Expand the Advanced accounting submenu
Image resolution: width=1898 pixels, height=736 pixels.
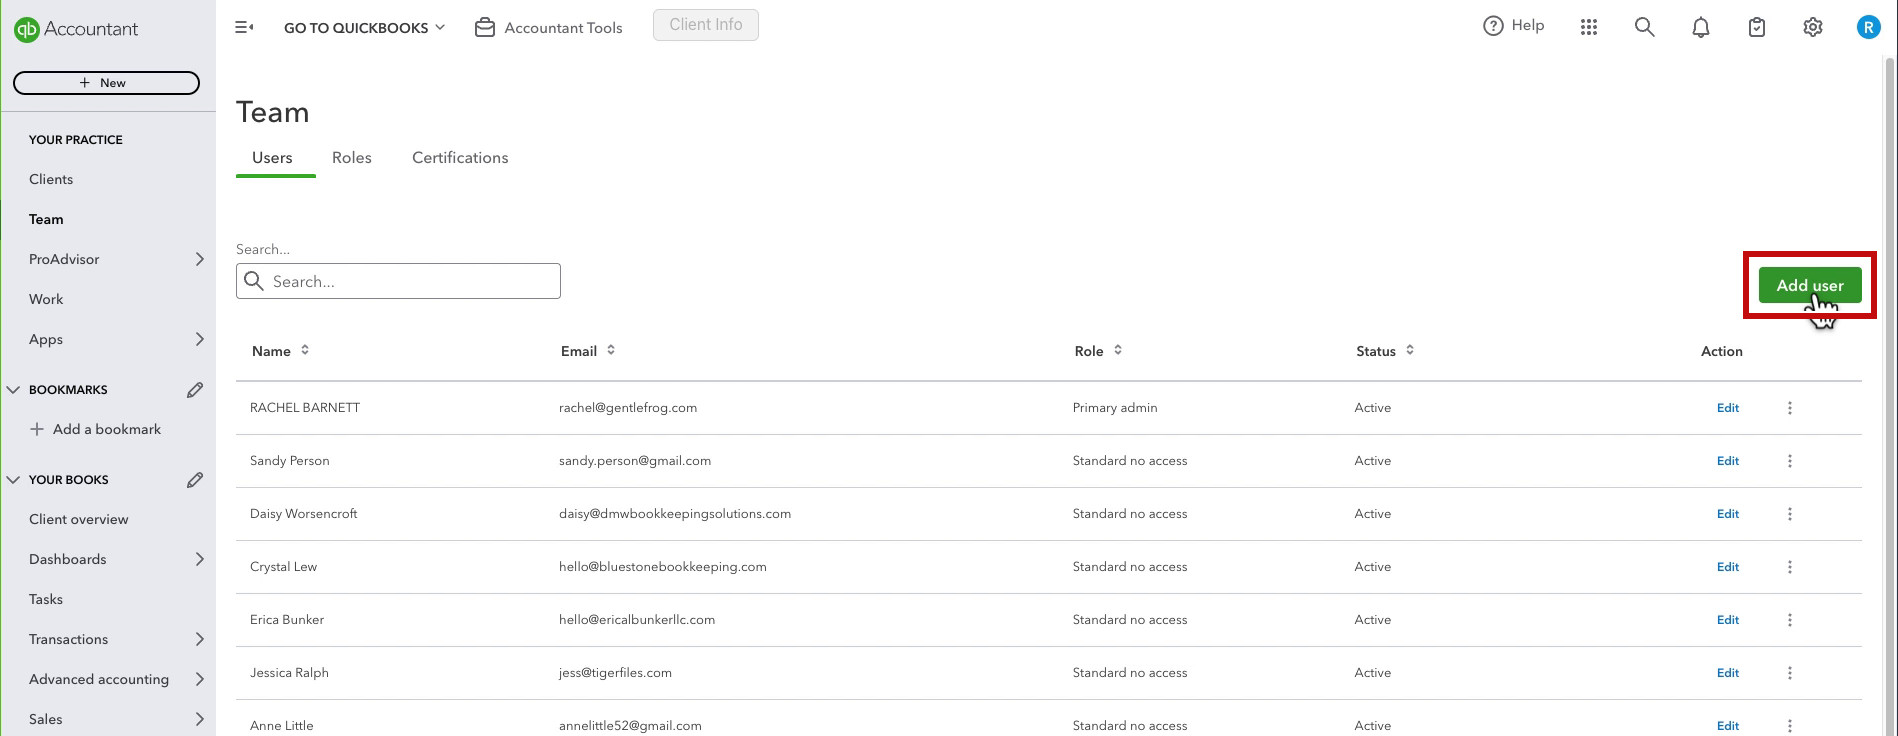(200, 679)
